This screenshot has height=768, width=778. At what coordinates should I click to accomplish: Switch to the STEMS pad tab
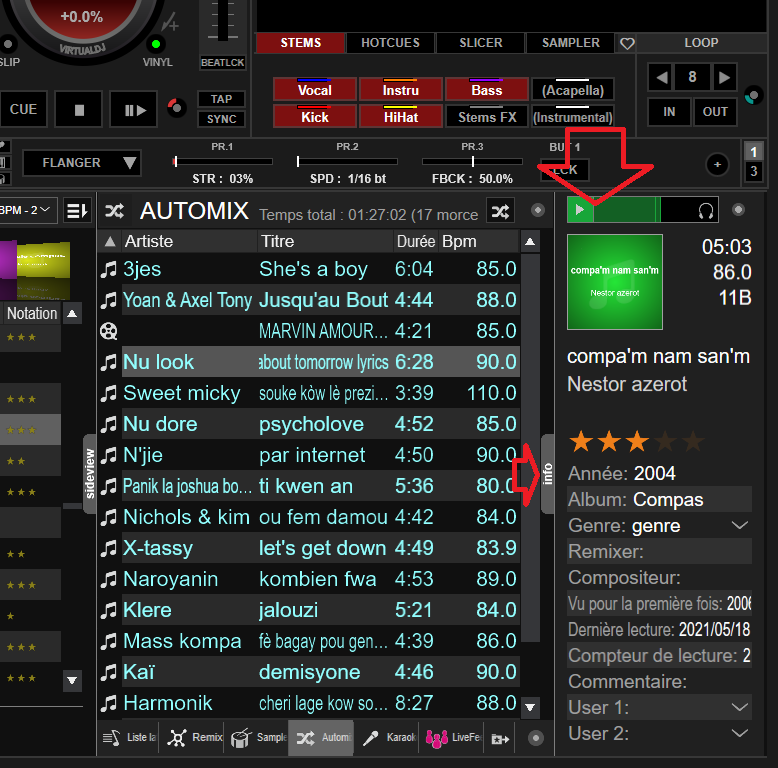(300, 43)
